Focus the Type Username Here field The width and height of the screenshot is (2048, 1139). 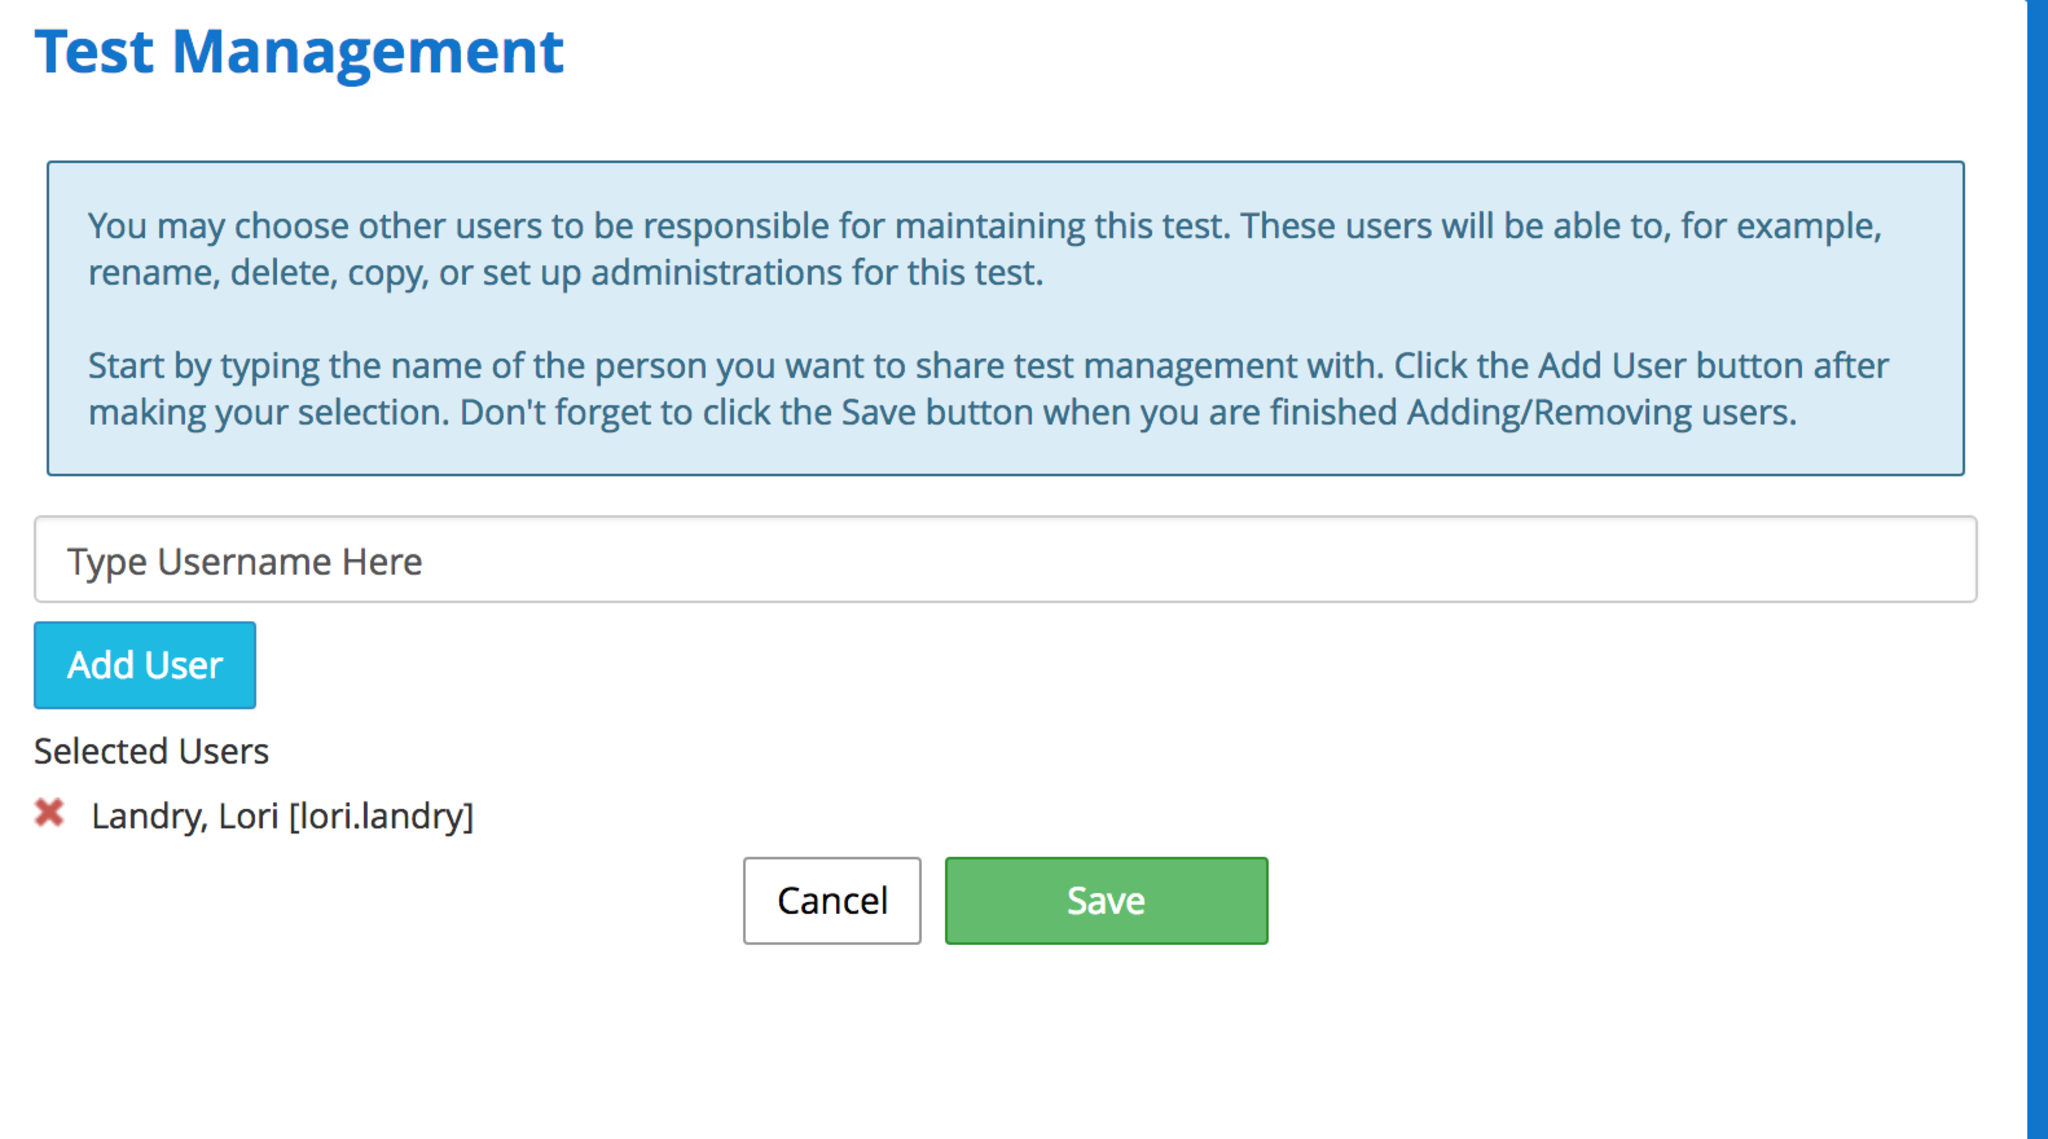[1005, 560]
